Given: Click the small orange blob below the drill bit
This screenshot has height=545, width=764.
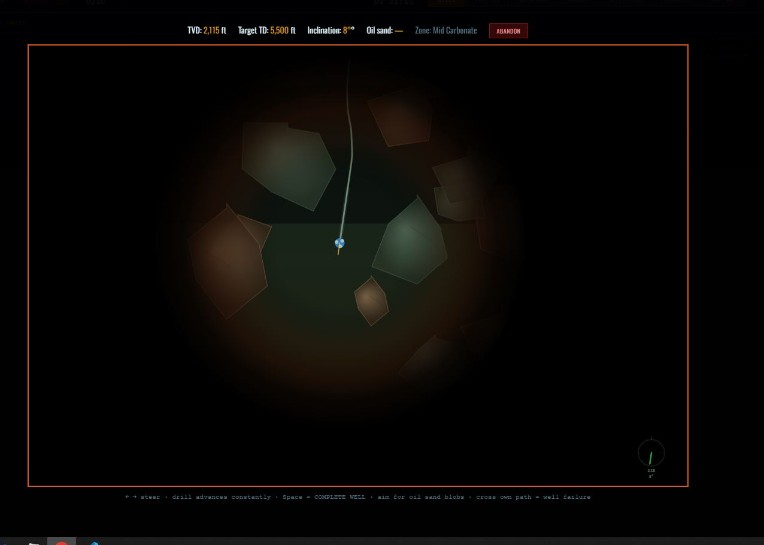Looking at the screenshot, I should 371,301.
